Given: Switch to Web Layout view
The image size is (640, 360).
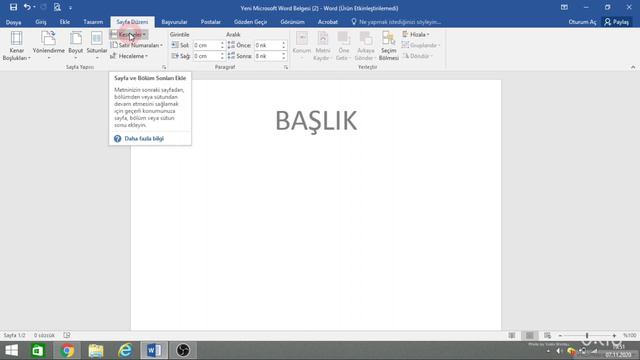Looking at the screenshot, I should pyautogui.click(x=547, y=336).
